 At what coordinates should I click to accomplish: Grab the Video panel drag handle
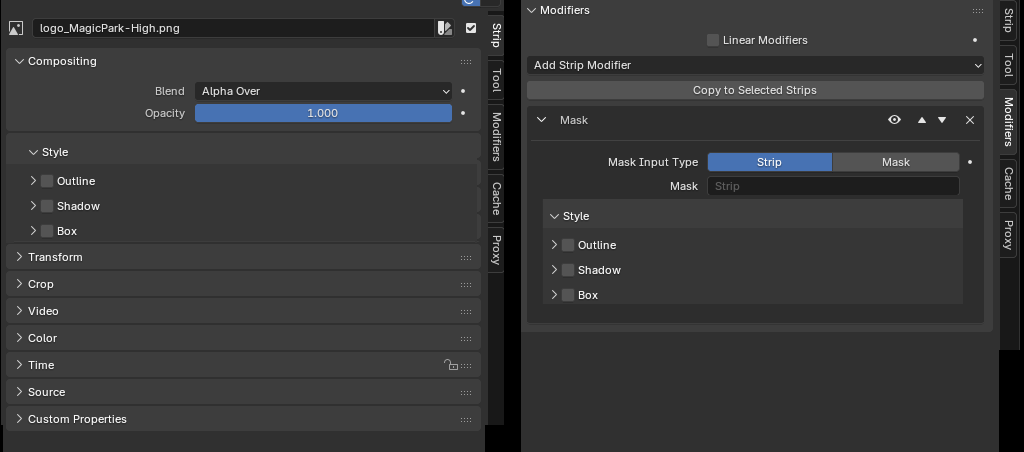pyautogui.click(x=466, y=312)
